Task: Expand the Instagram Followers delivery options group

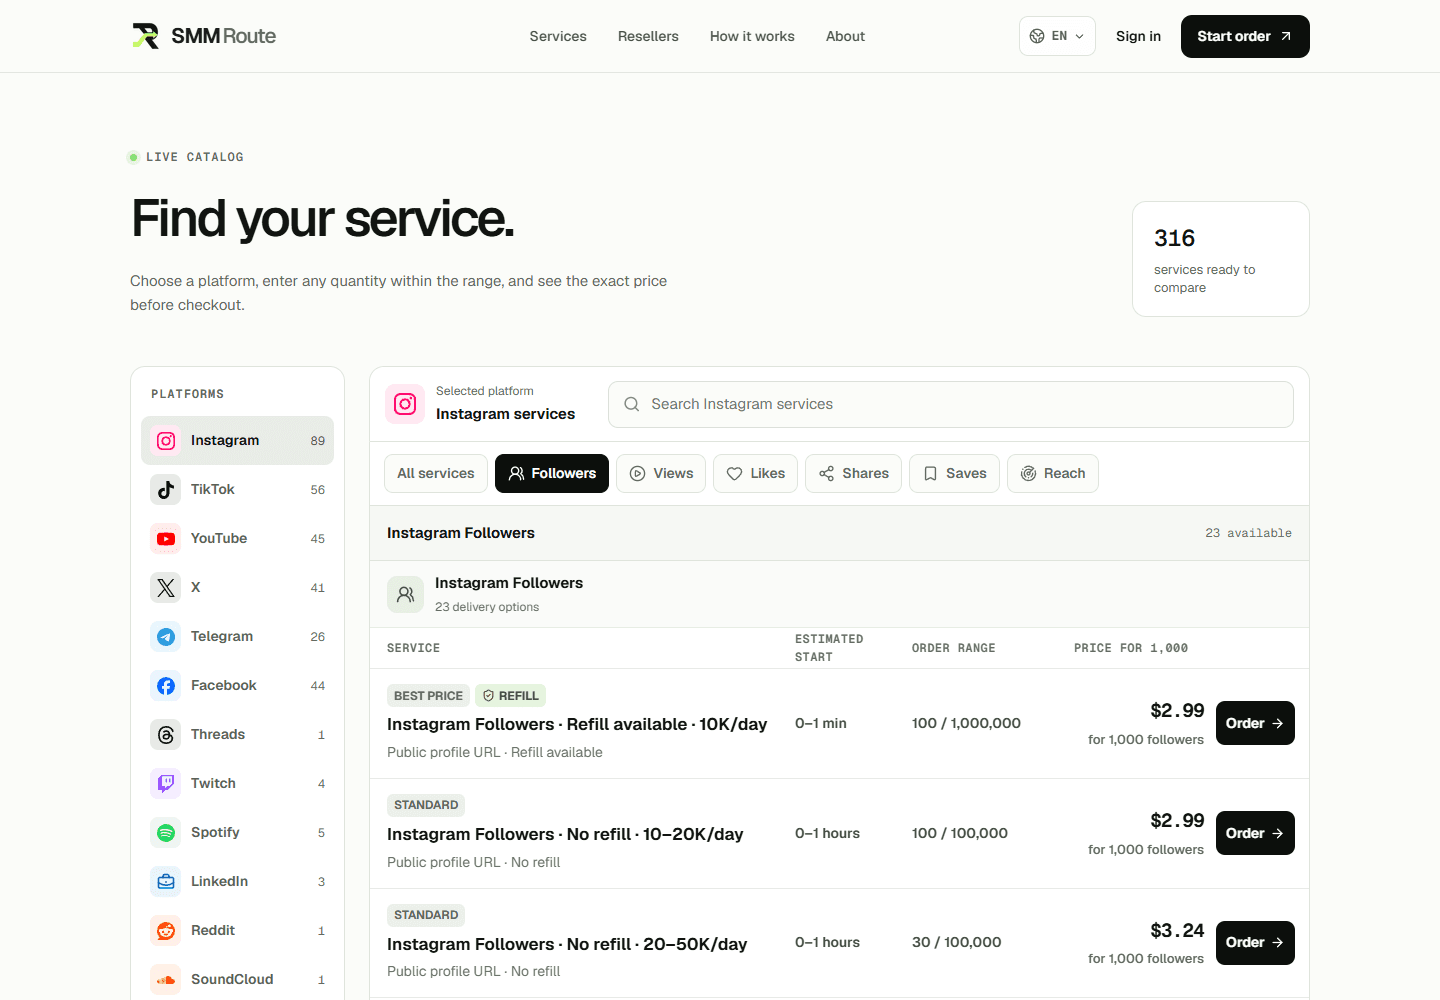Action: click(x=839, y=594)
